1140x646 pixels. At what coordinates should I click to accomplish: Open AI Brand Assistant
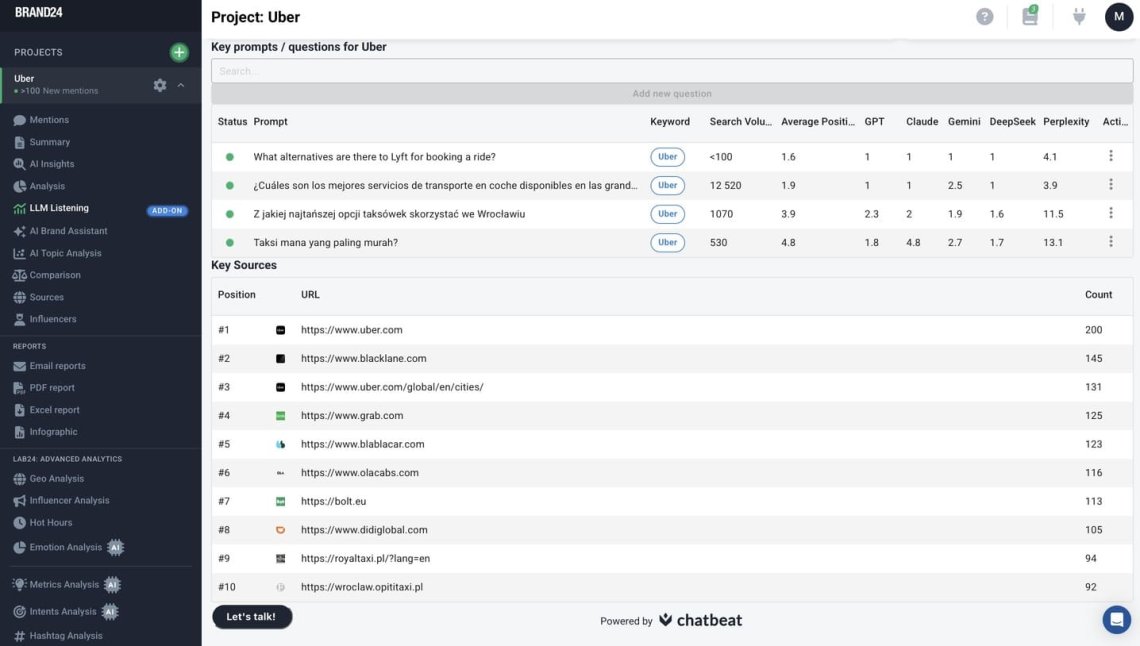(x=68, y=231)
